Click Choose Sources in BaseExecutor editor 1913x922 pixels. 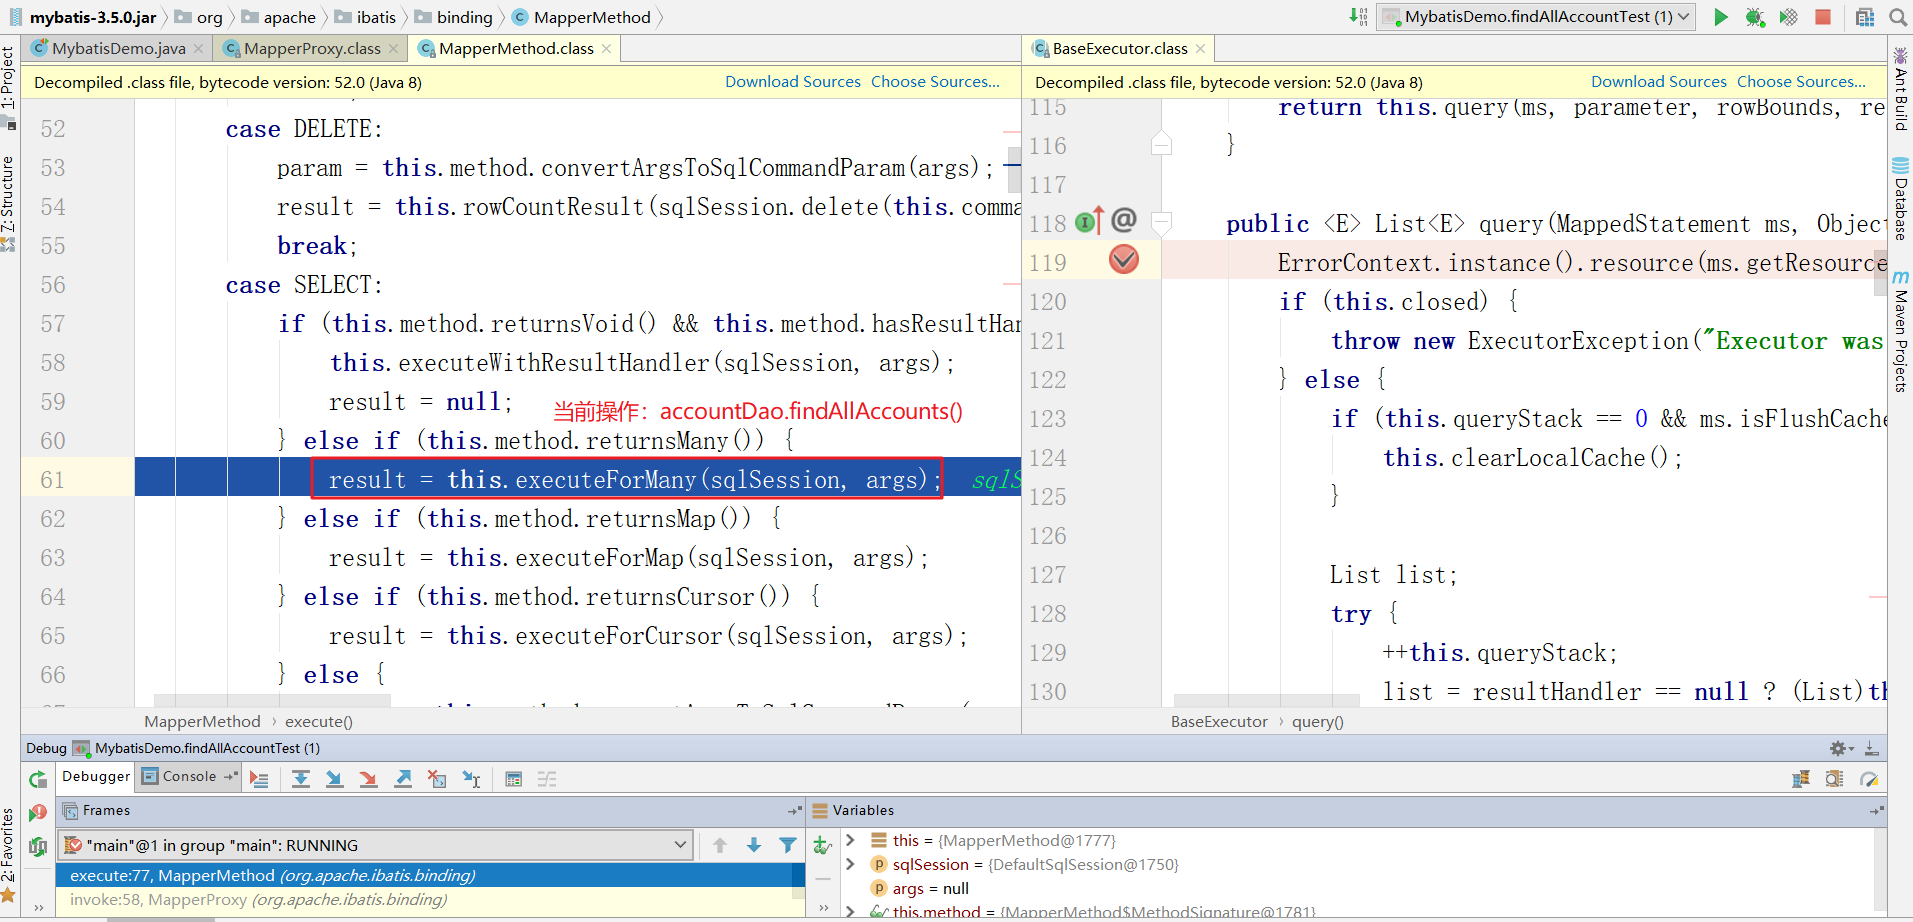(1801, 82)
